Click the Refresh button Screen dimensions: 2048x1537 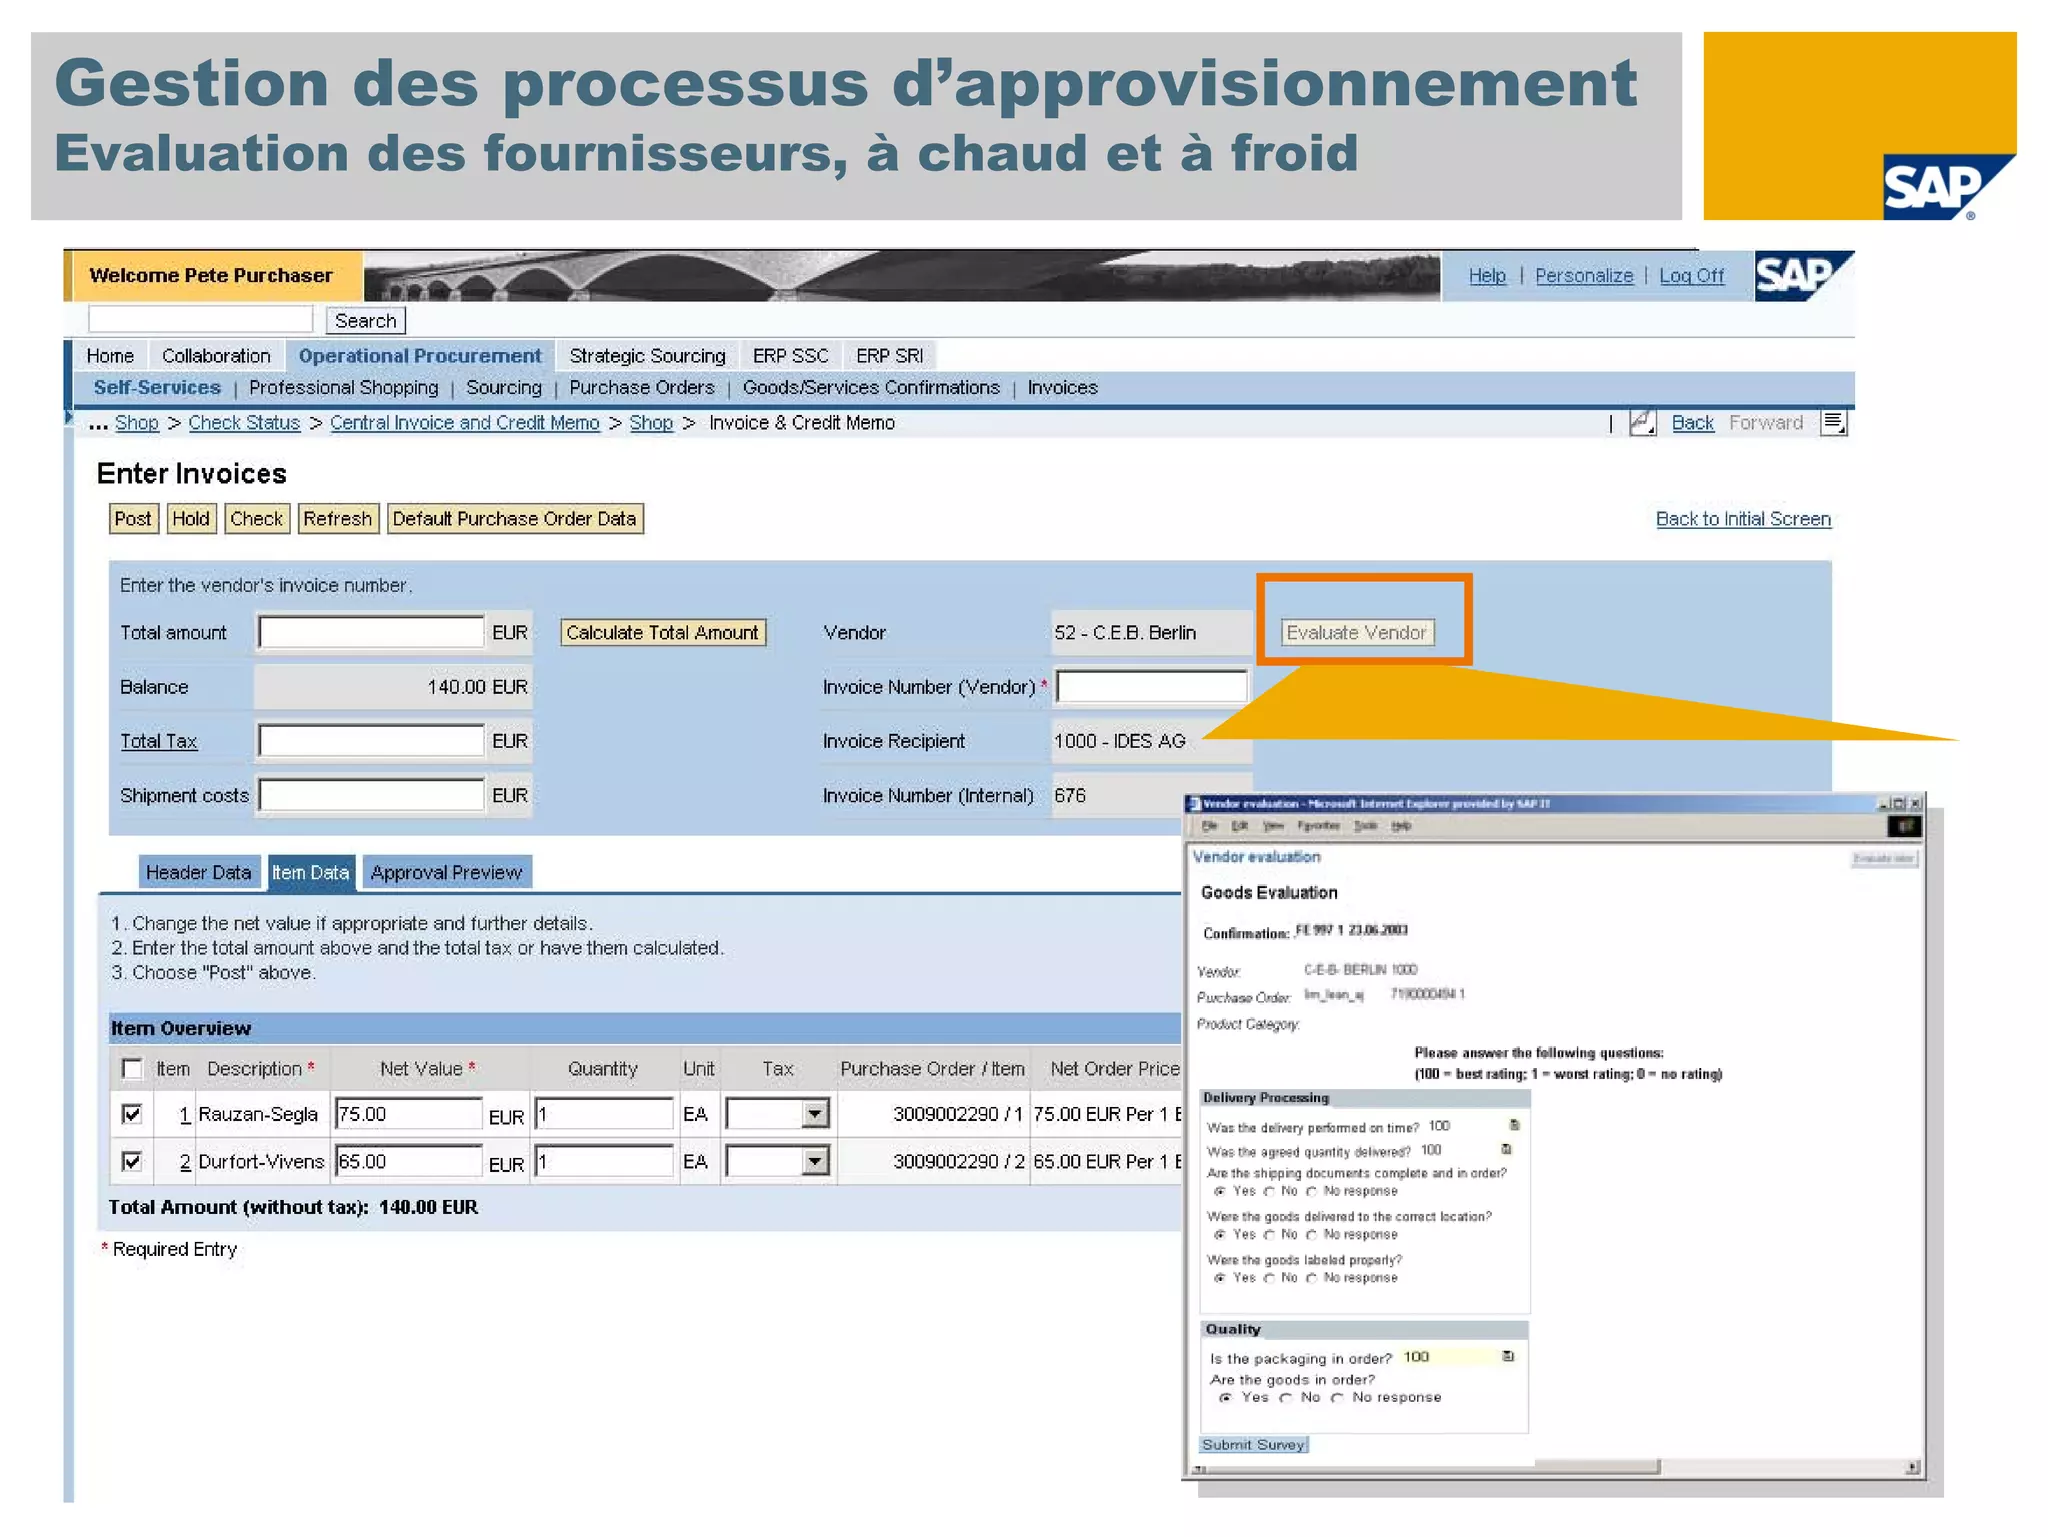pyautogui.click(x=338, y=519)
